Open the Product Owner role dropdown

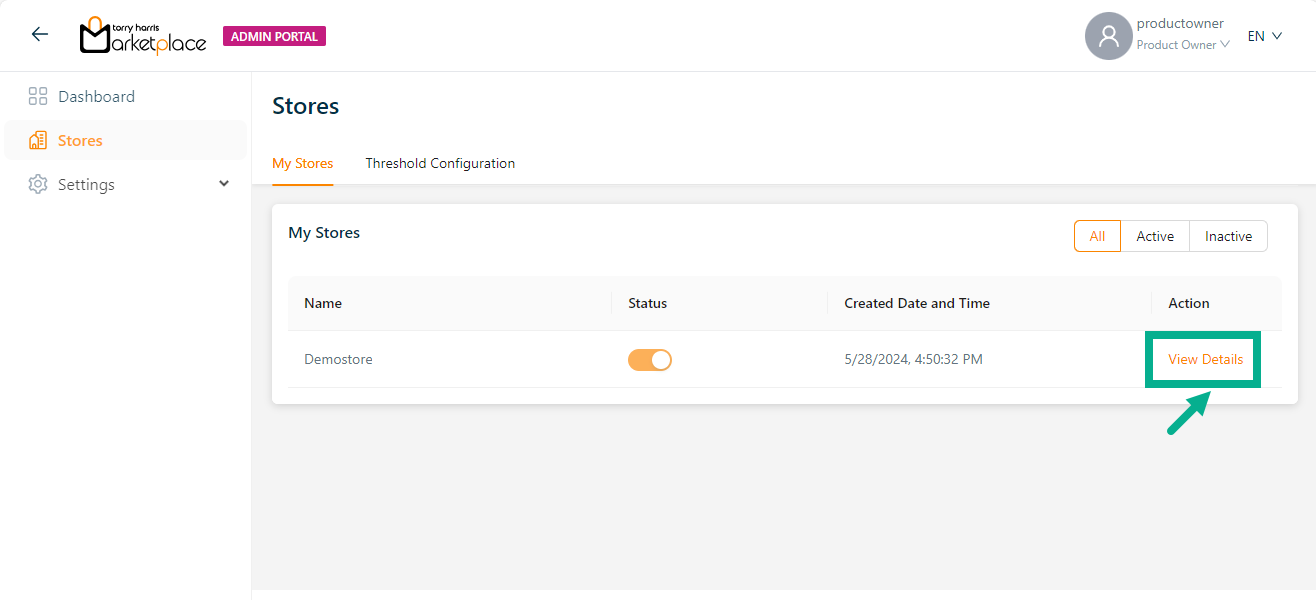(x=1183, y=45)
